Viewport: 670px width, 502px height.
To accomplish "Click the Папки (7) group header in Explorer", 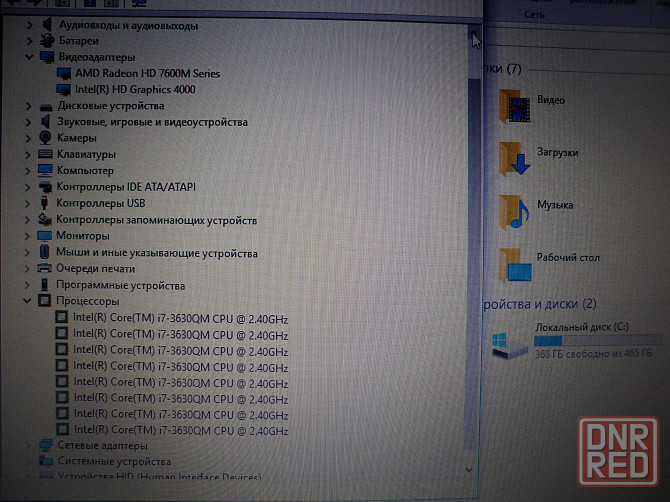I will click(503, 68).
